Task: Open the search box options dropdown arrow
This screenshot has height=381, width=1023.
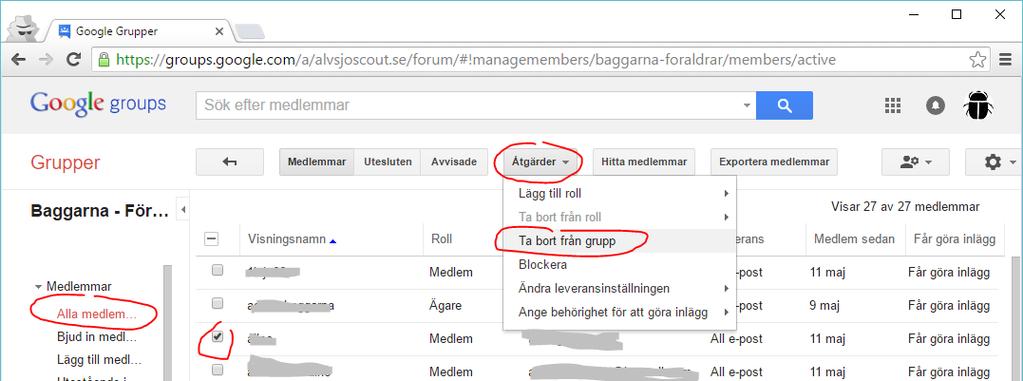Action: [x=746, y=105]
